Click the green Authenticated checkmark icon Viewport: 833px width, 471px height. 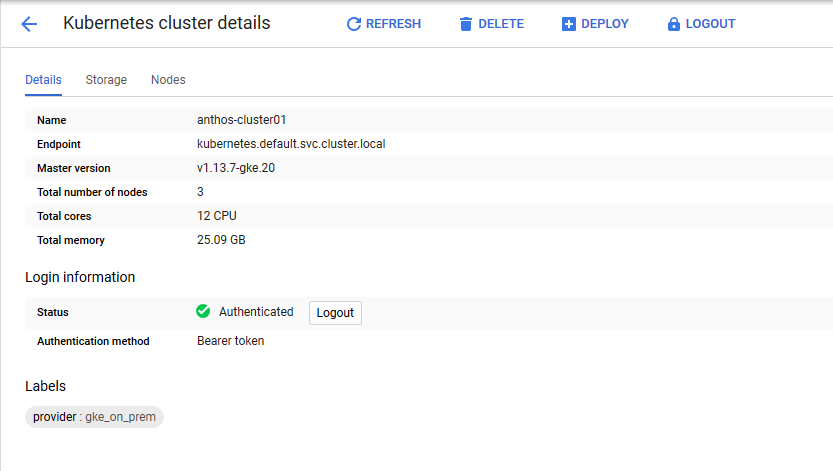[203, 312]
